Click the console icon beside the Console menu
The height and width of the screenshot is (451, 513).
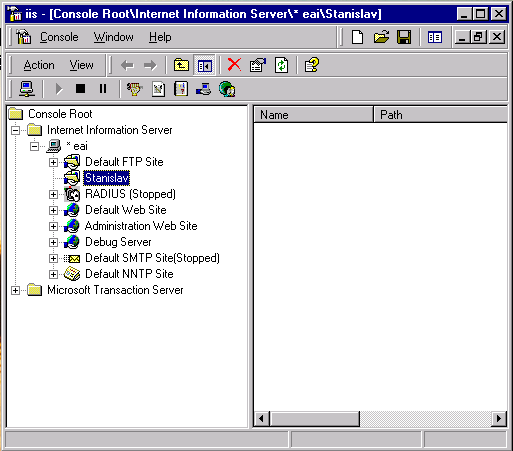click(x=24, y=37)
